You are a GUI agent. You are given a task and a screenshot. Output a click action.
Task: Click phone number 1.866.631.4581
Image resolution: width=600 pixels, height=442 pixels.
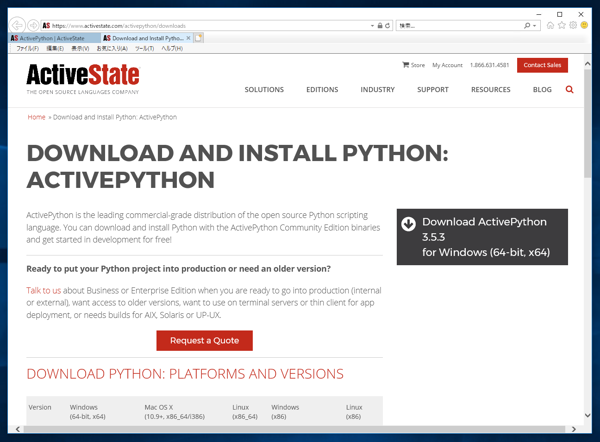click(489, 65)
